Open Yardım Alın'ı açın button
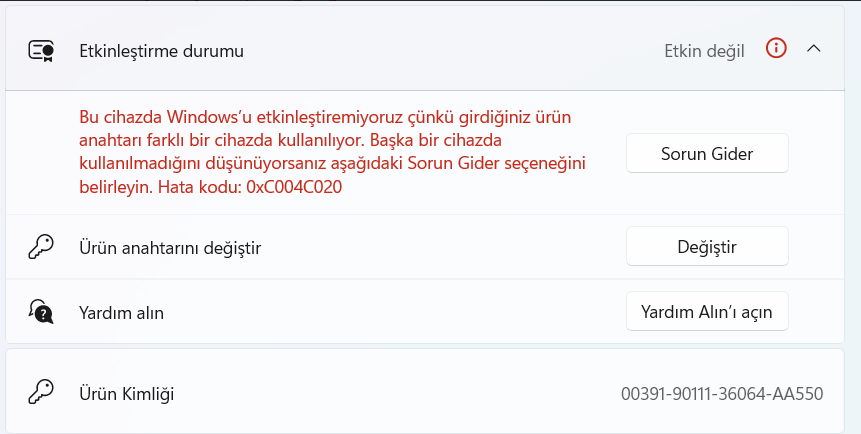Viewport: 861px width, 434px height. click(707, 311)
